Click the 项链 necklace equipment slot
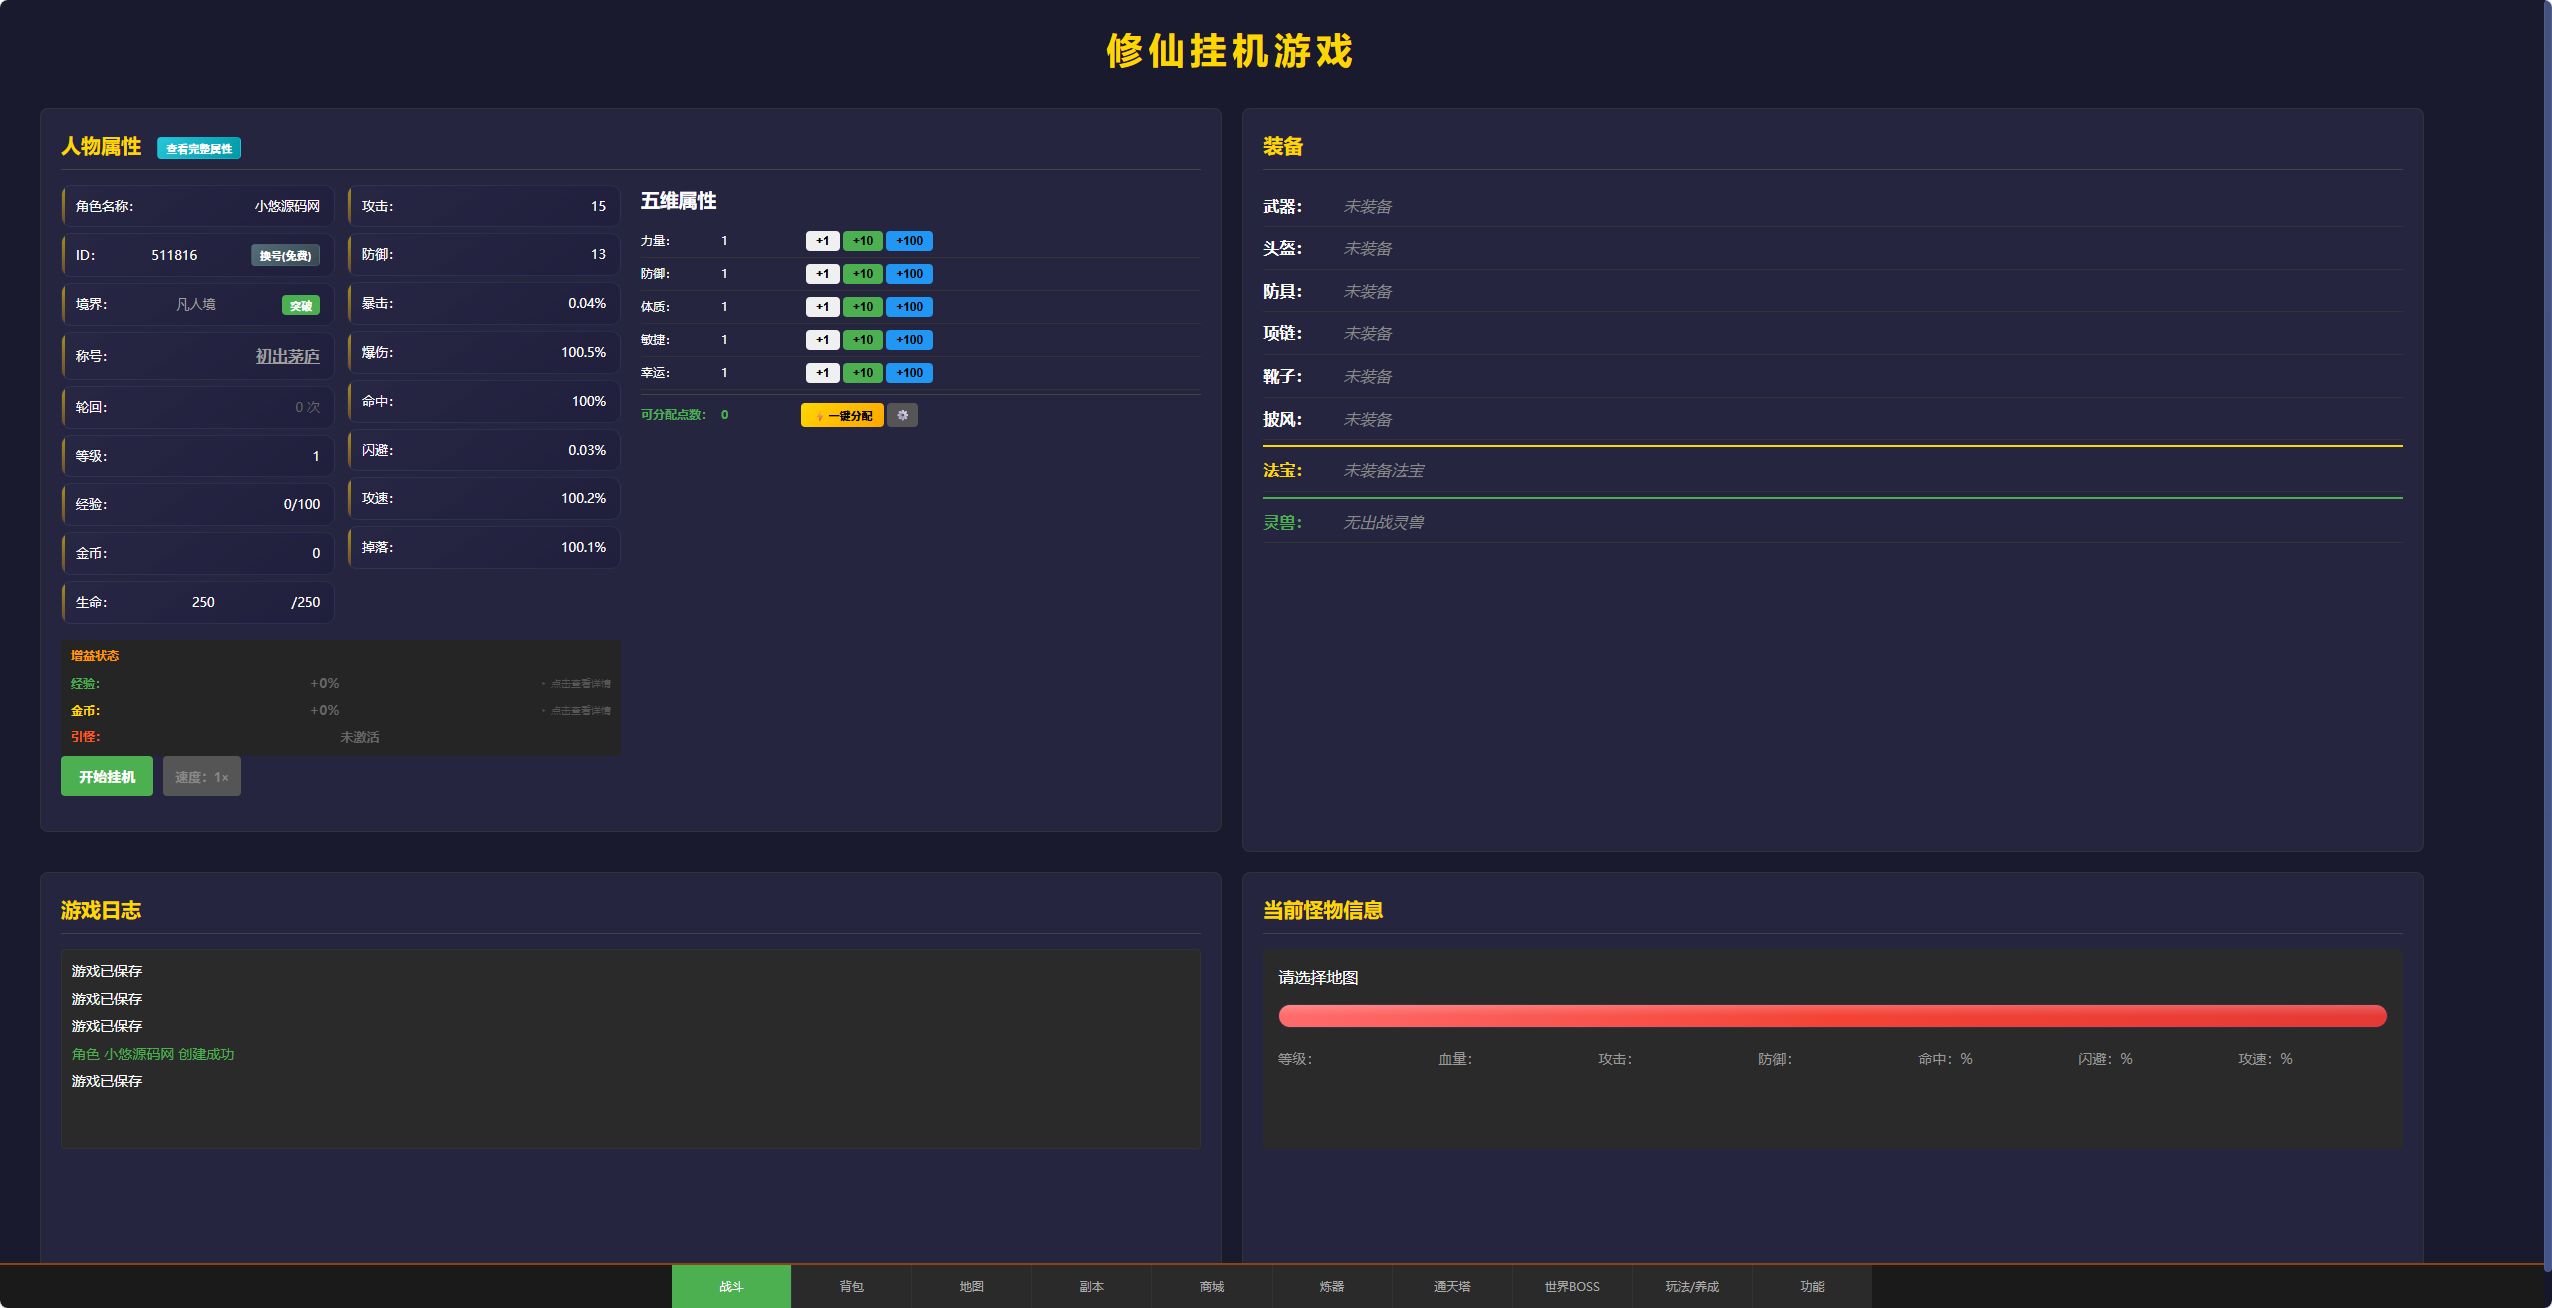 tap(1832, 333)
